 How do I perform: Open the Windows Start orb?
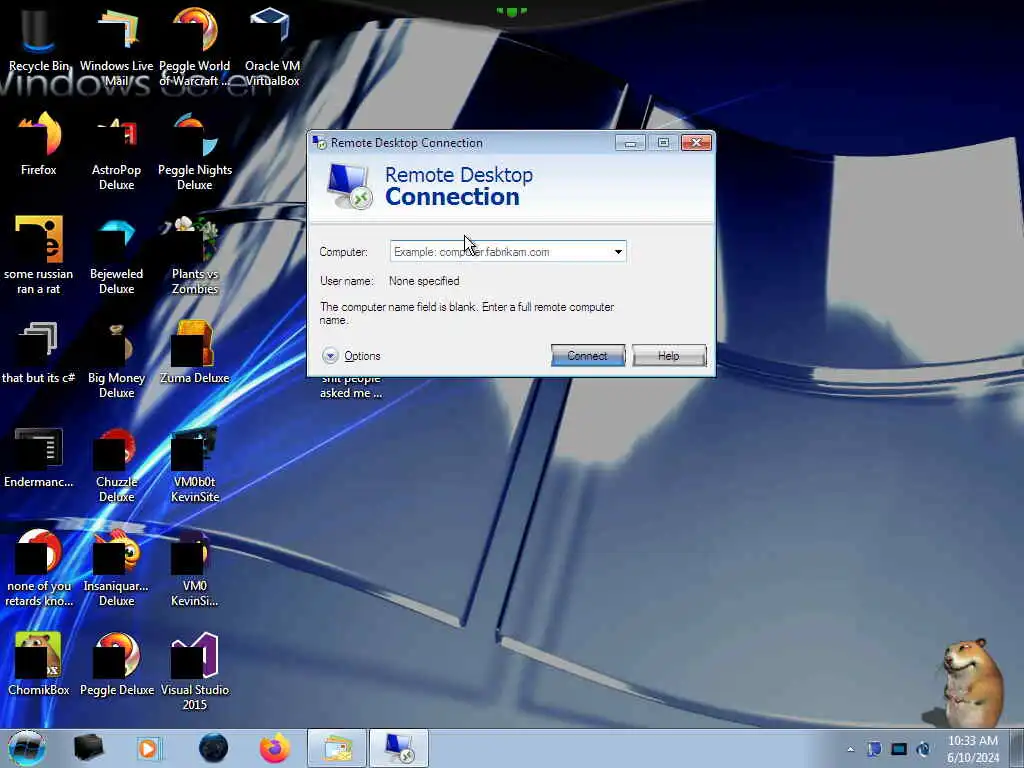pos(27,748)
